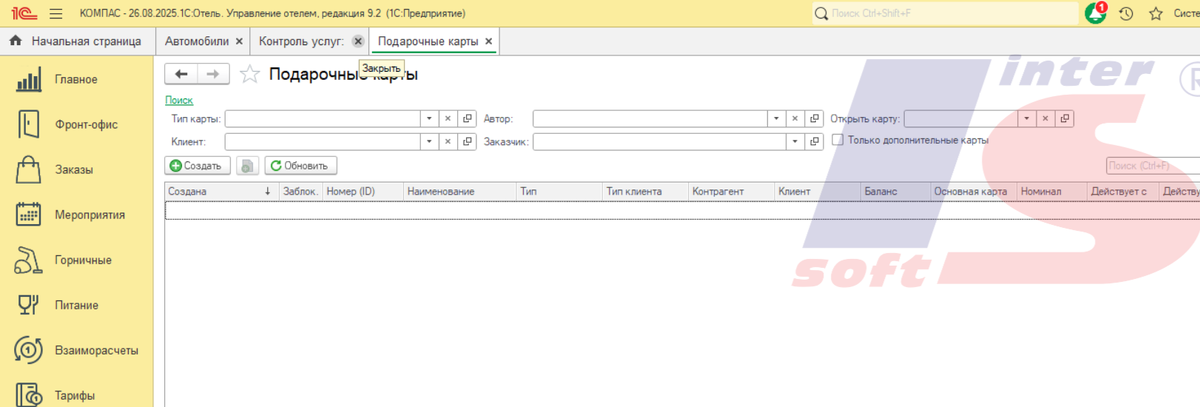Click the Номер (ID) column header

coord(363,190)
